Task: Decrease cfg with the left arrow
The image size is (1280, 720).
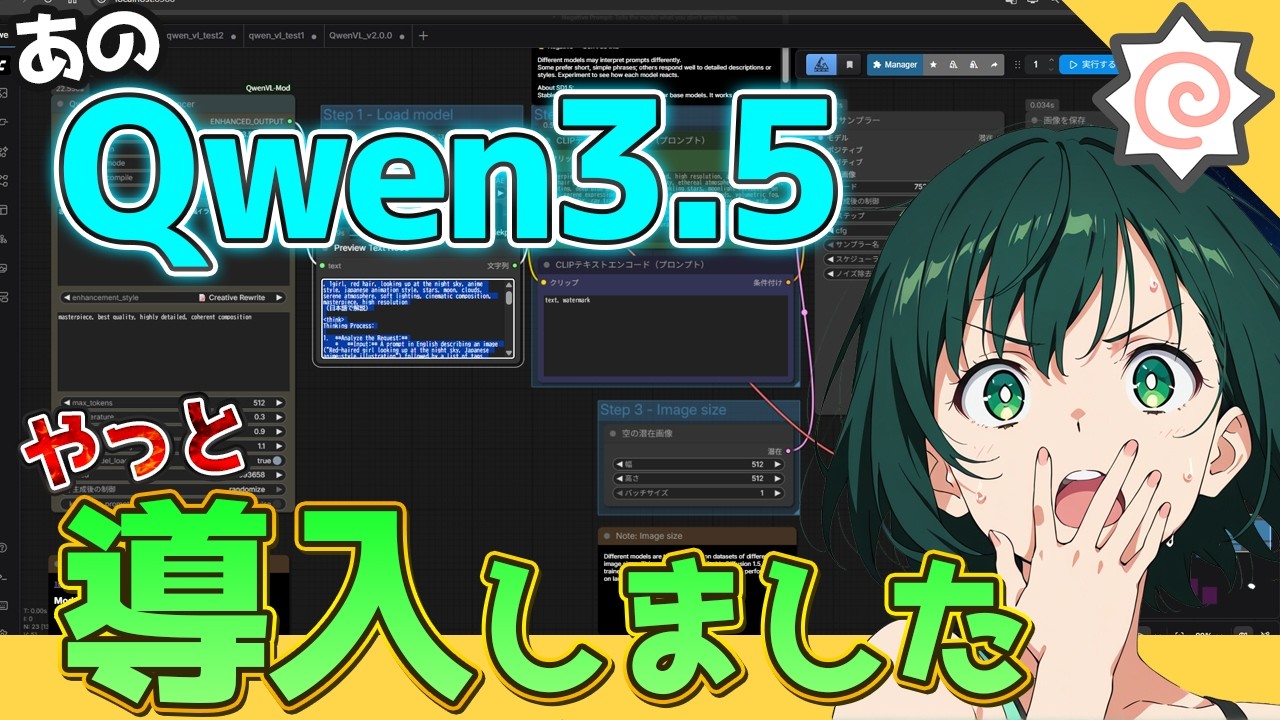Action: tap(831, 229)
